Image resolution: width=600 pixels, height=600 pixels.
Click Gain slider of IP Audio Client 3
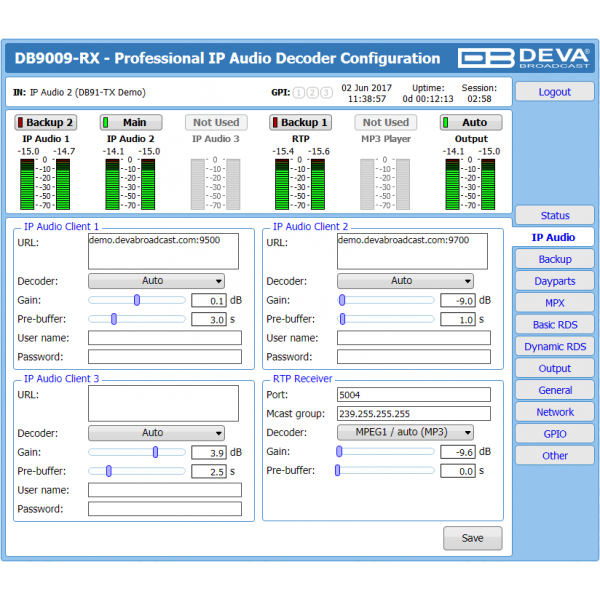[x=137, y=452]
